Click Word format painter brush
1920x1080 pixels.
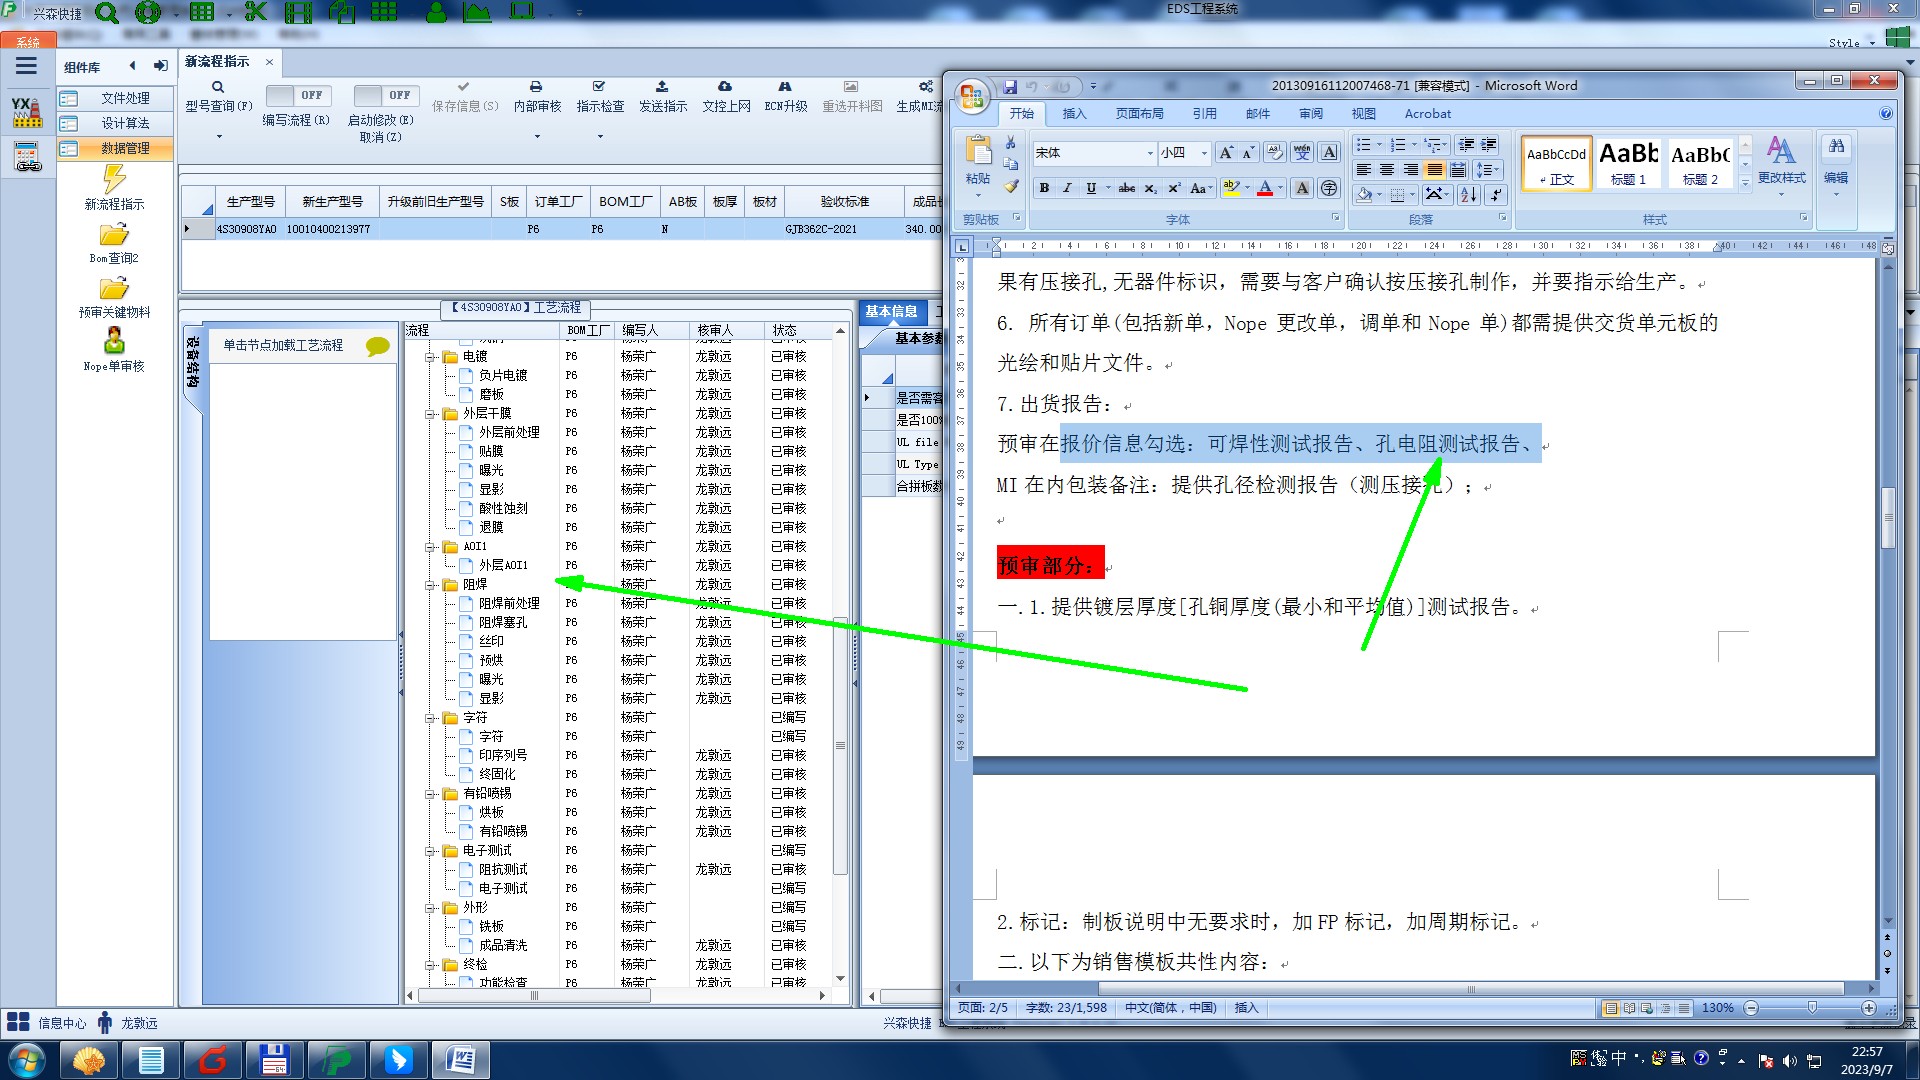click(x=1011, y=186)
